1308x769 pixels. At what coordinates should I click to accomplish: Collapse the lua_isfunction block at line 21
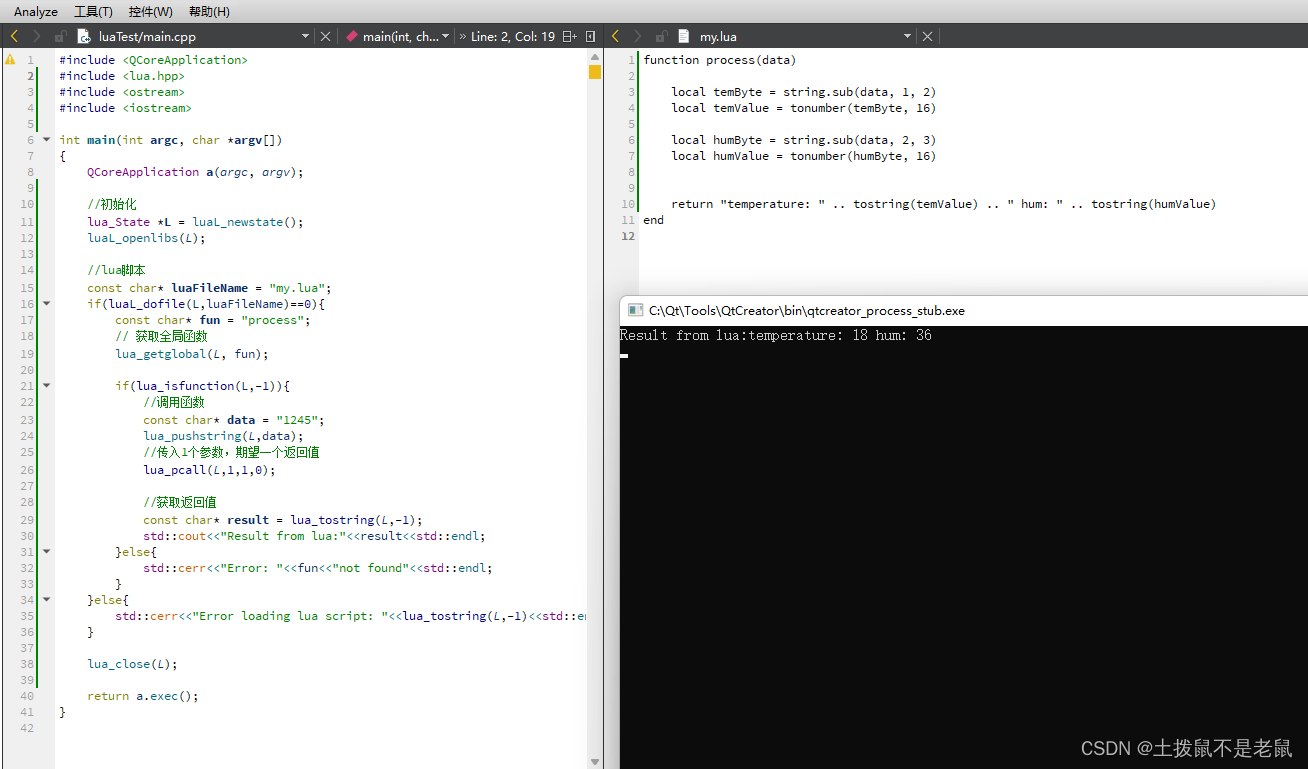pos(46,385)
